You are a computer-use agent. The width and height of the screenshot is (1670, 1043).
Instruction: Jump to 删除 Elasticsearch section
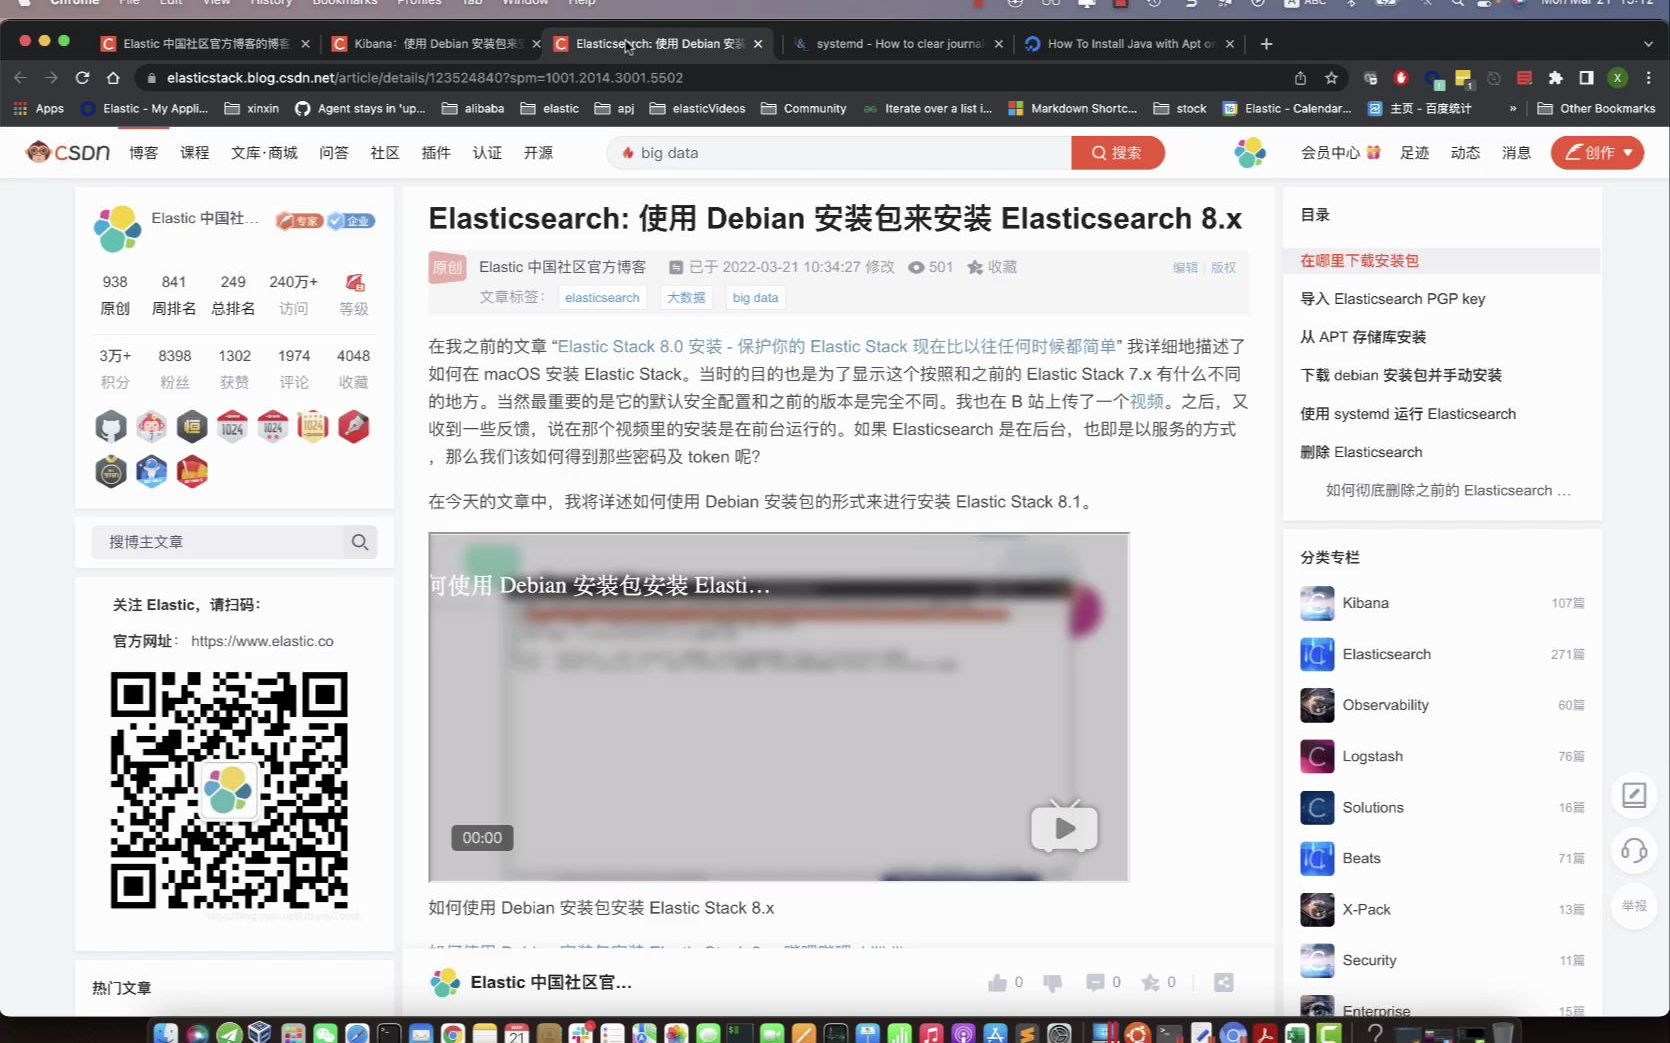click(x=1361, y=452)
